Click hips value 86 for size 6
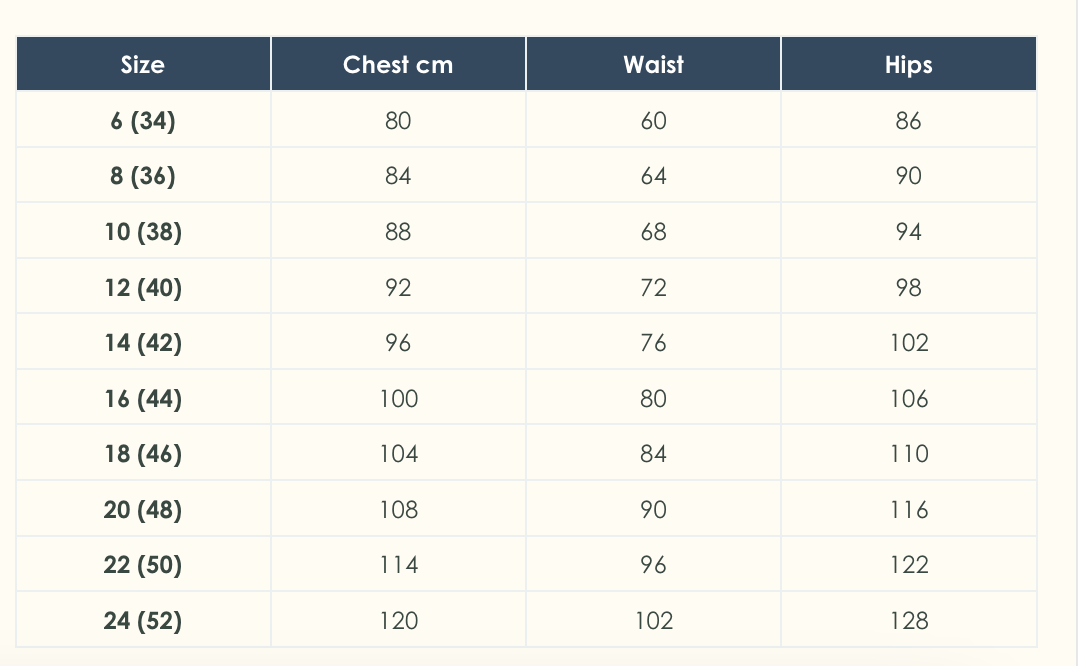Screen dimensions: 1078x666 908,121
